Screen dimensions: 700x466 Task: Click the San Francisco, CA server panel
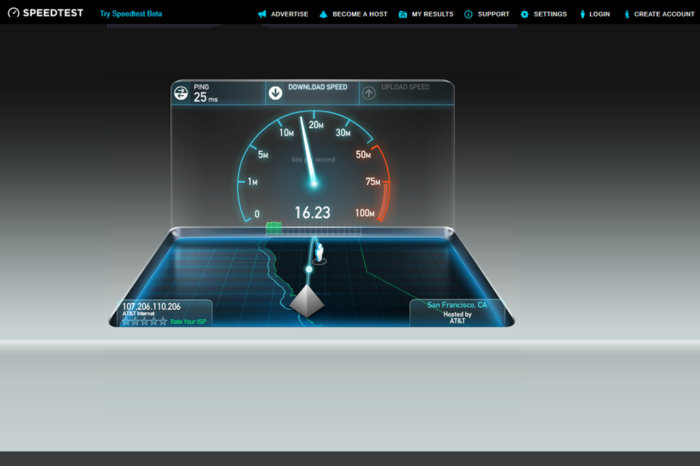[x=456, y=310]
